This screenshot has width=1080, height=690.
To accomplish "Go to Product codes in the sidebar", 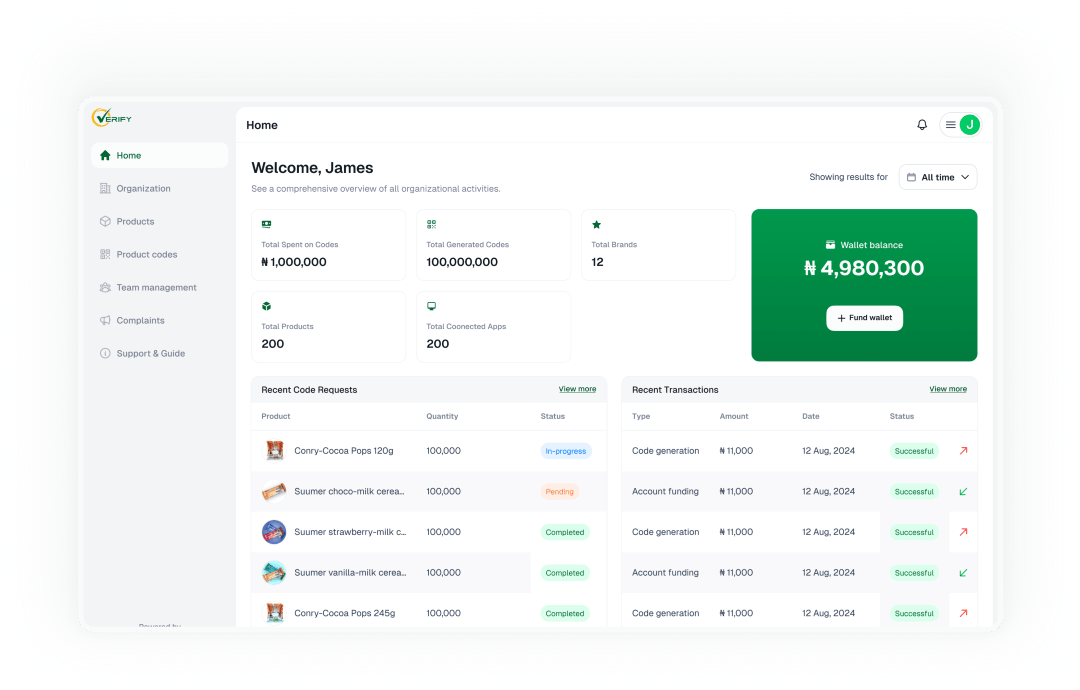I will 146,255.
